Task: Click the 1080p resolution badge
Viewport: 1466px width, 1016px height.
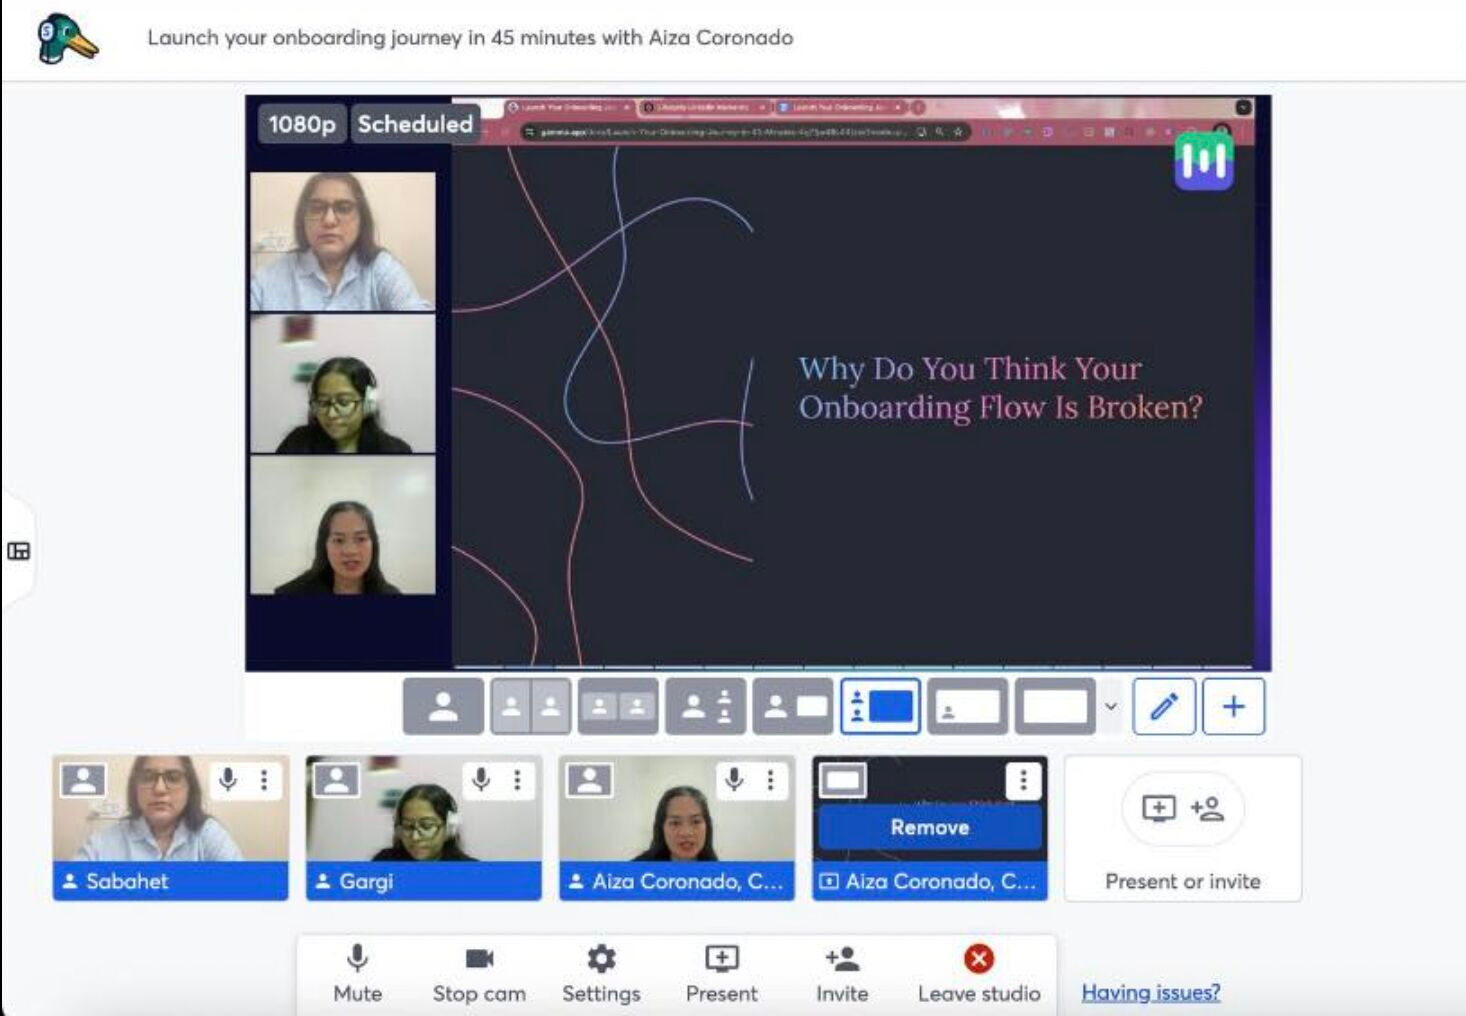Action: click(302, 124)
